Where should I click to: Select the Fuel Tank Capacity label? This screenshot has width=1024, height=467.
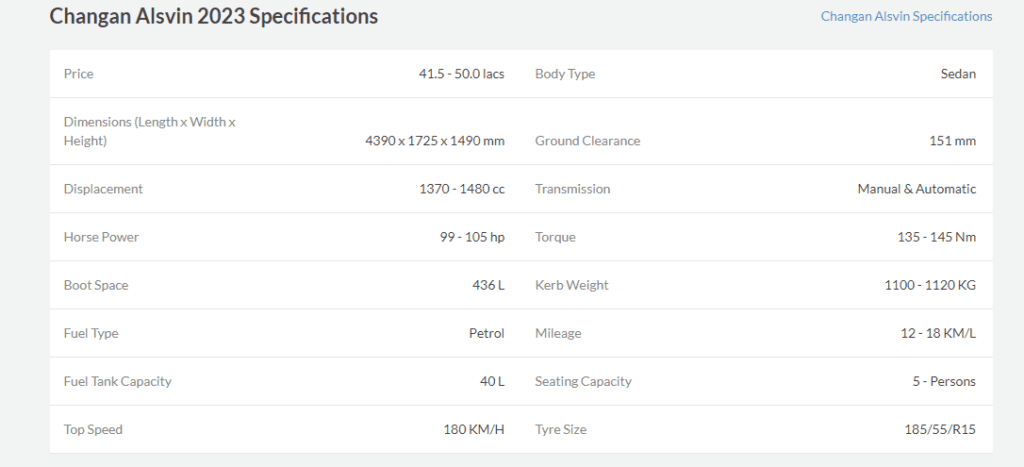pos(118,381)
